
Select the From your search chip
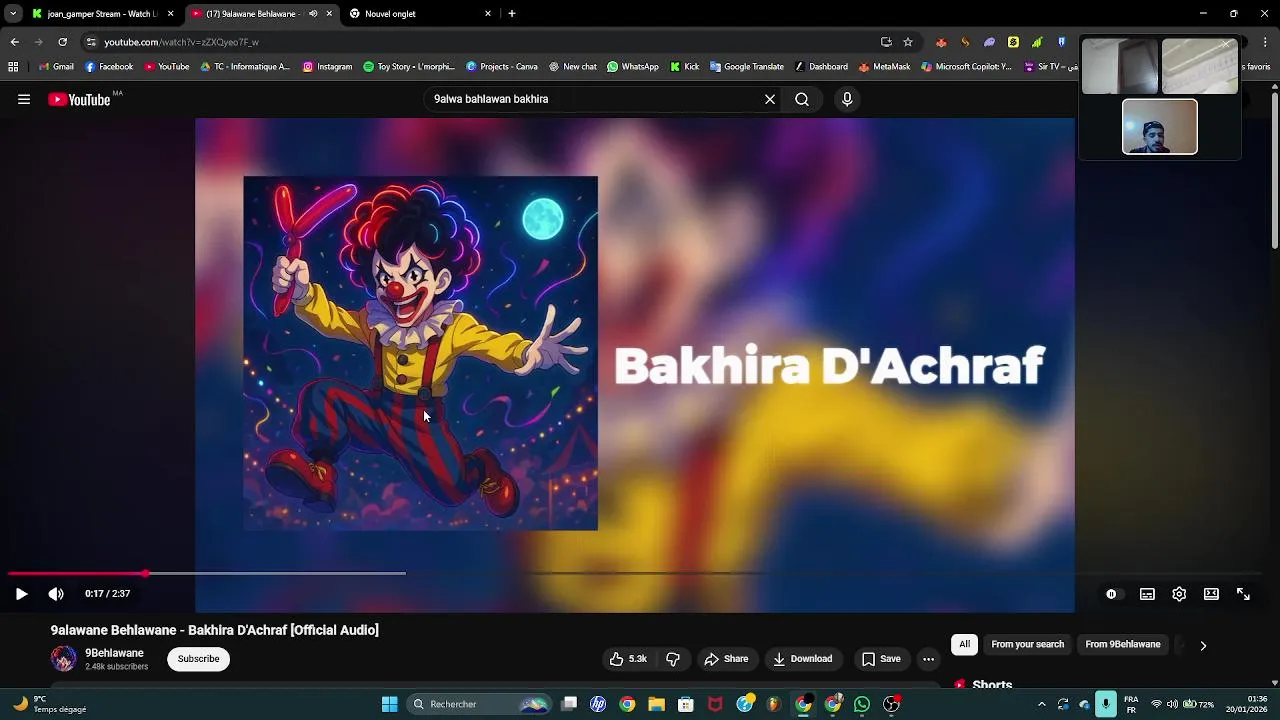tap(1027, 645)
